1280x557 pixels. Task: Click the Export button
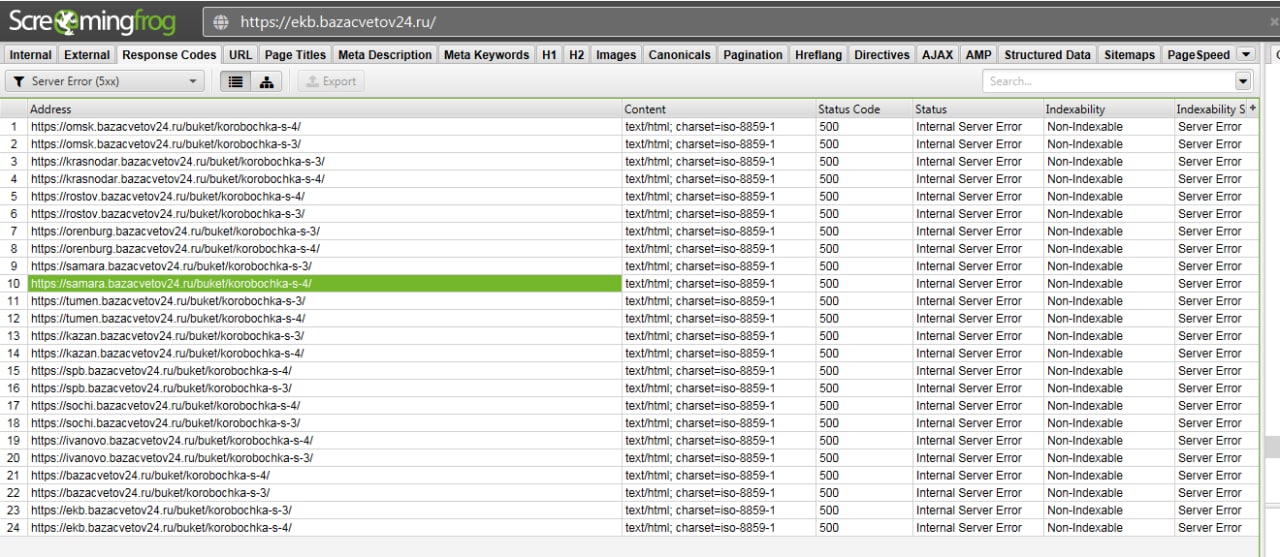(331, 82)
